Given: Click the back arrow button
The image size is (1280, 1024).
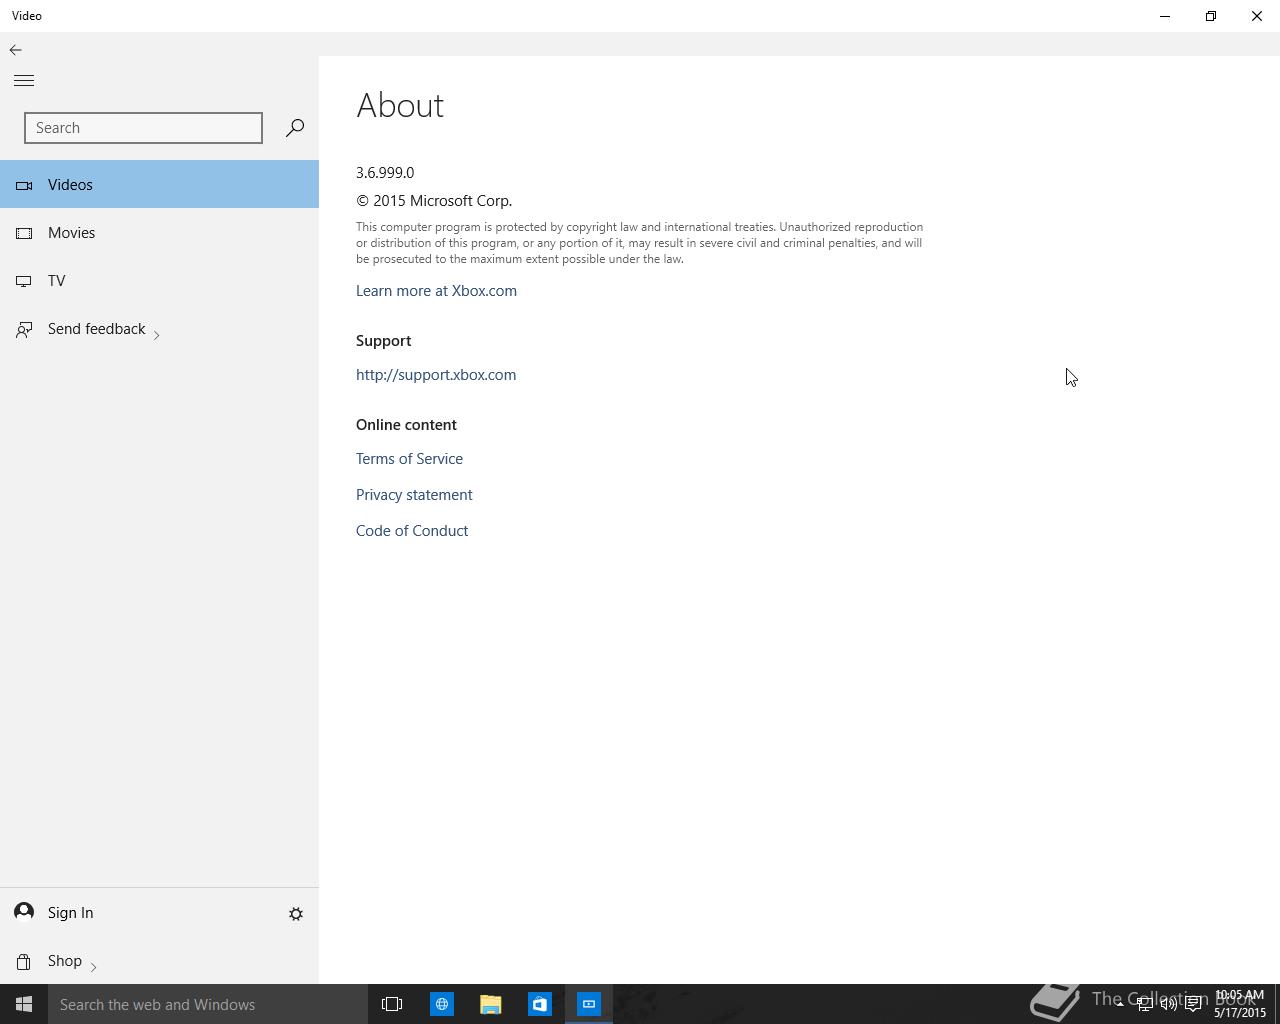Looking at the screenshot, I should pyautogui.click(x=16, y=50).
